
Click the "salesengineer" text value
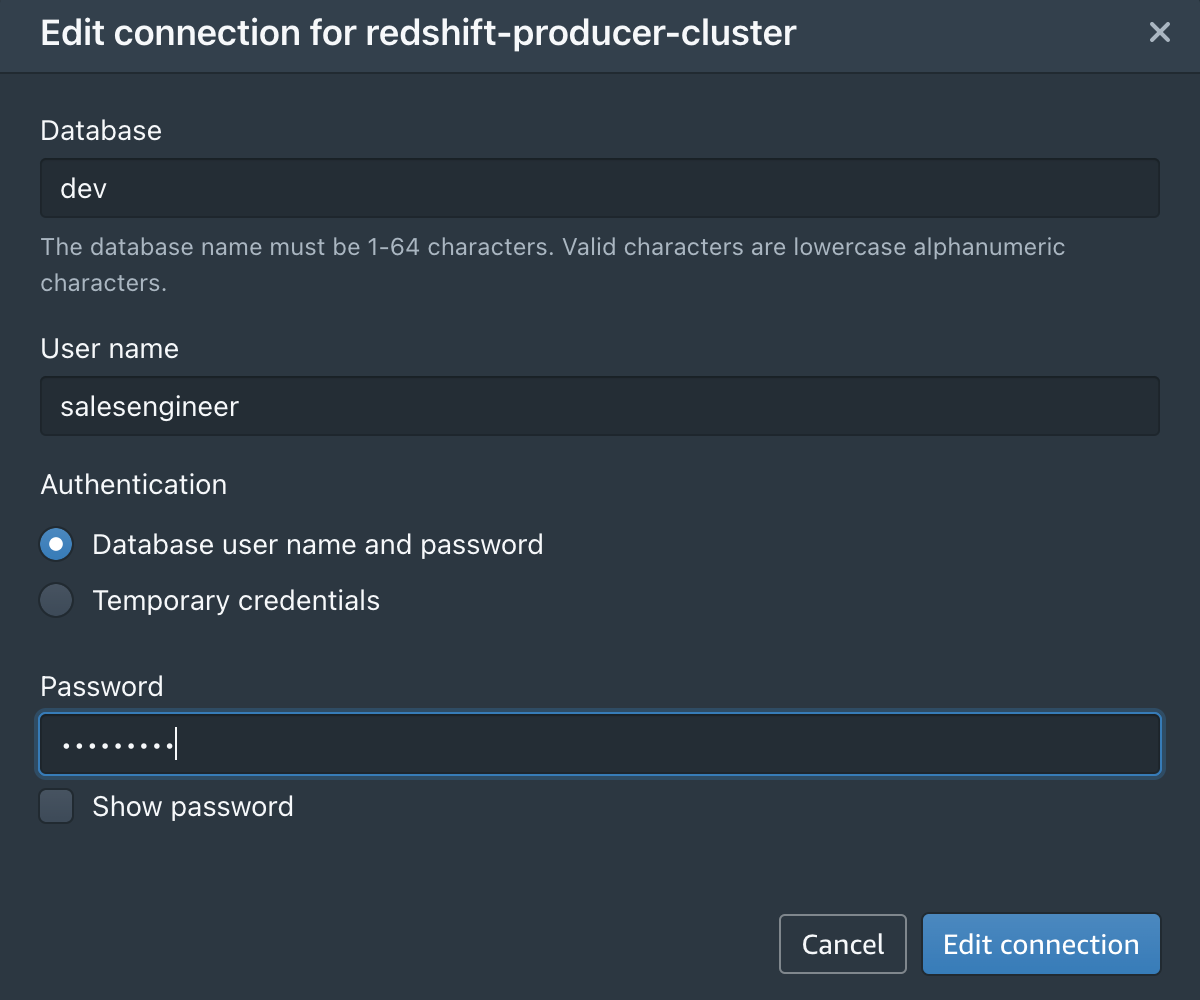coord(150,406)
